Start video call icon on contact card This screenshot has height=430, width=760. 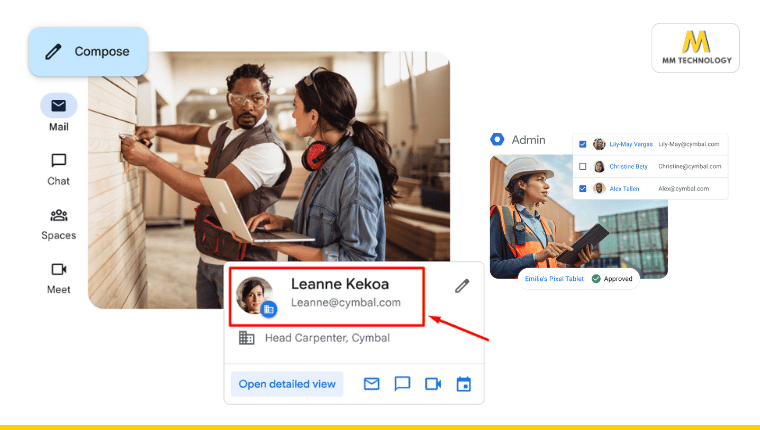[433, 384]
